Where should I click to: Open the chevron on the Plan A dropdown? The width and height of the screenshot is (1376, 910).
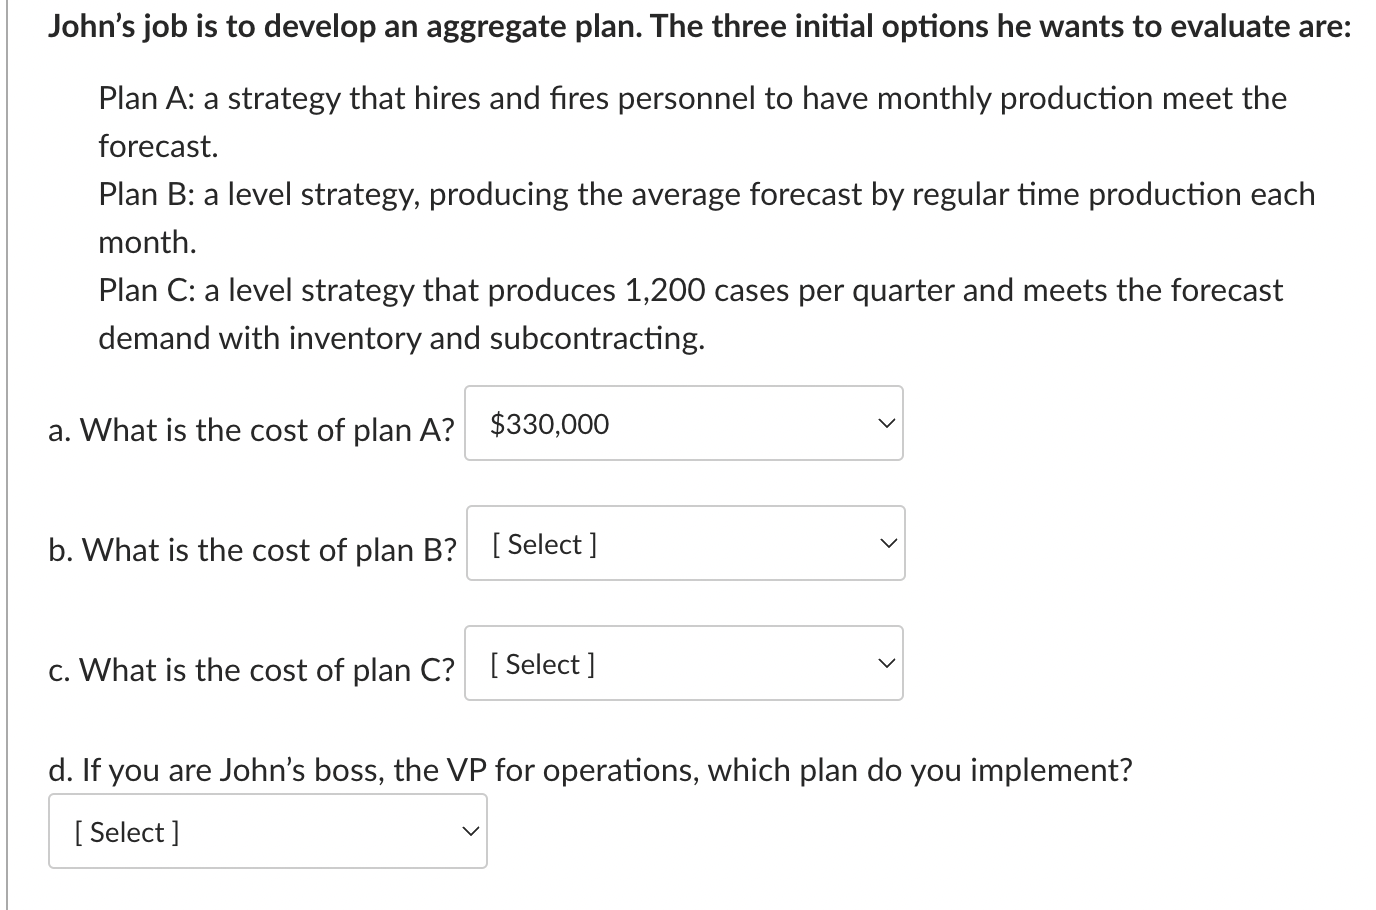(884, 423)
